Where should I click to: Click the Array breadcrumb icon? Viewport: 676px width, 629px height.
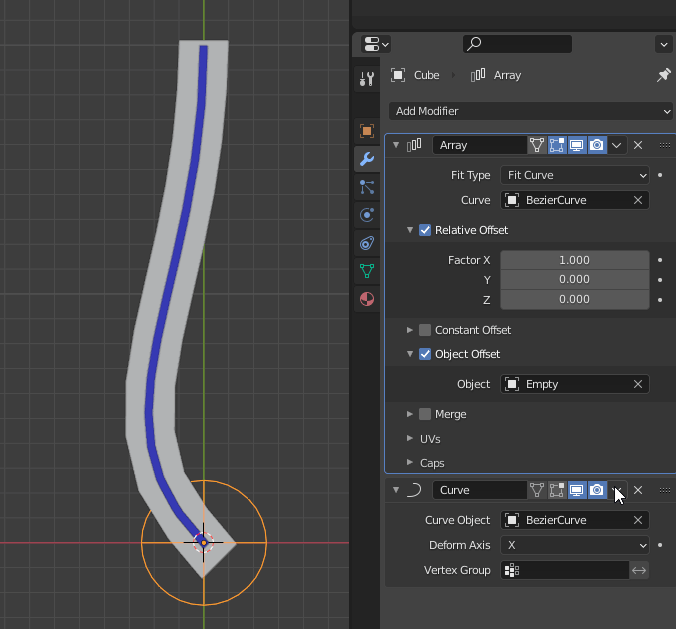tap(478, 75)
